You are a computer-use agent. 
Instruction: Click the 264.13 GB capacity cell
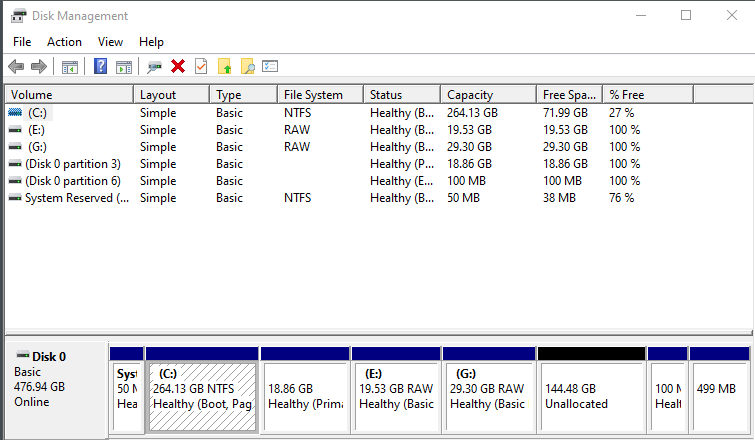[472, 113]
